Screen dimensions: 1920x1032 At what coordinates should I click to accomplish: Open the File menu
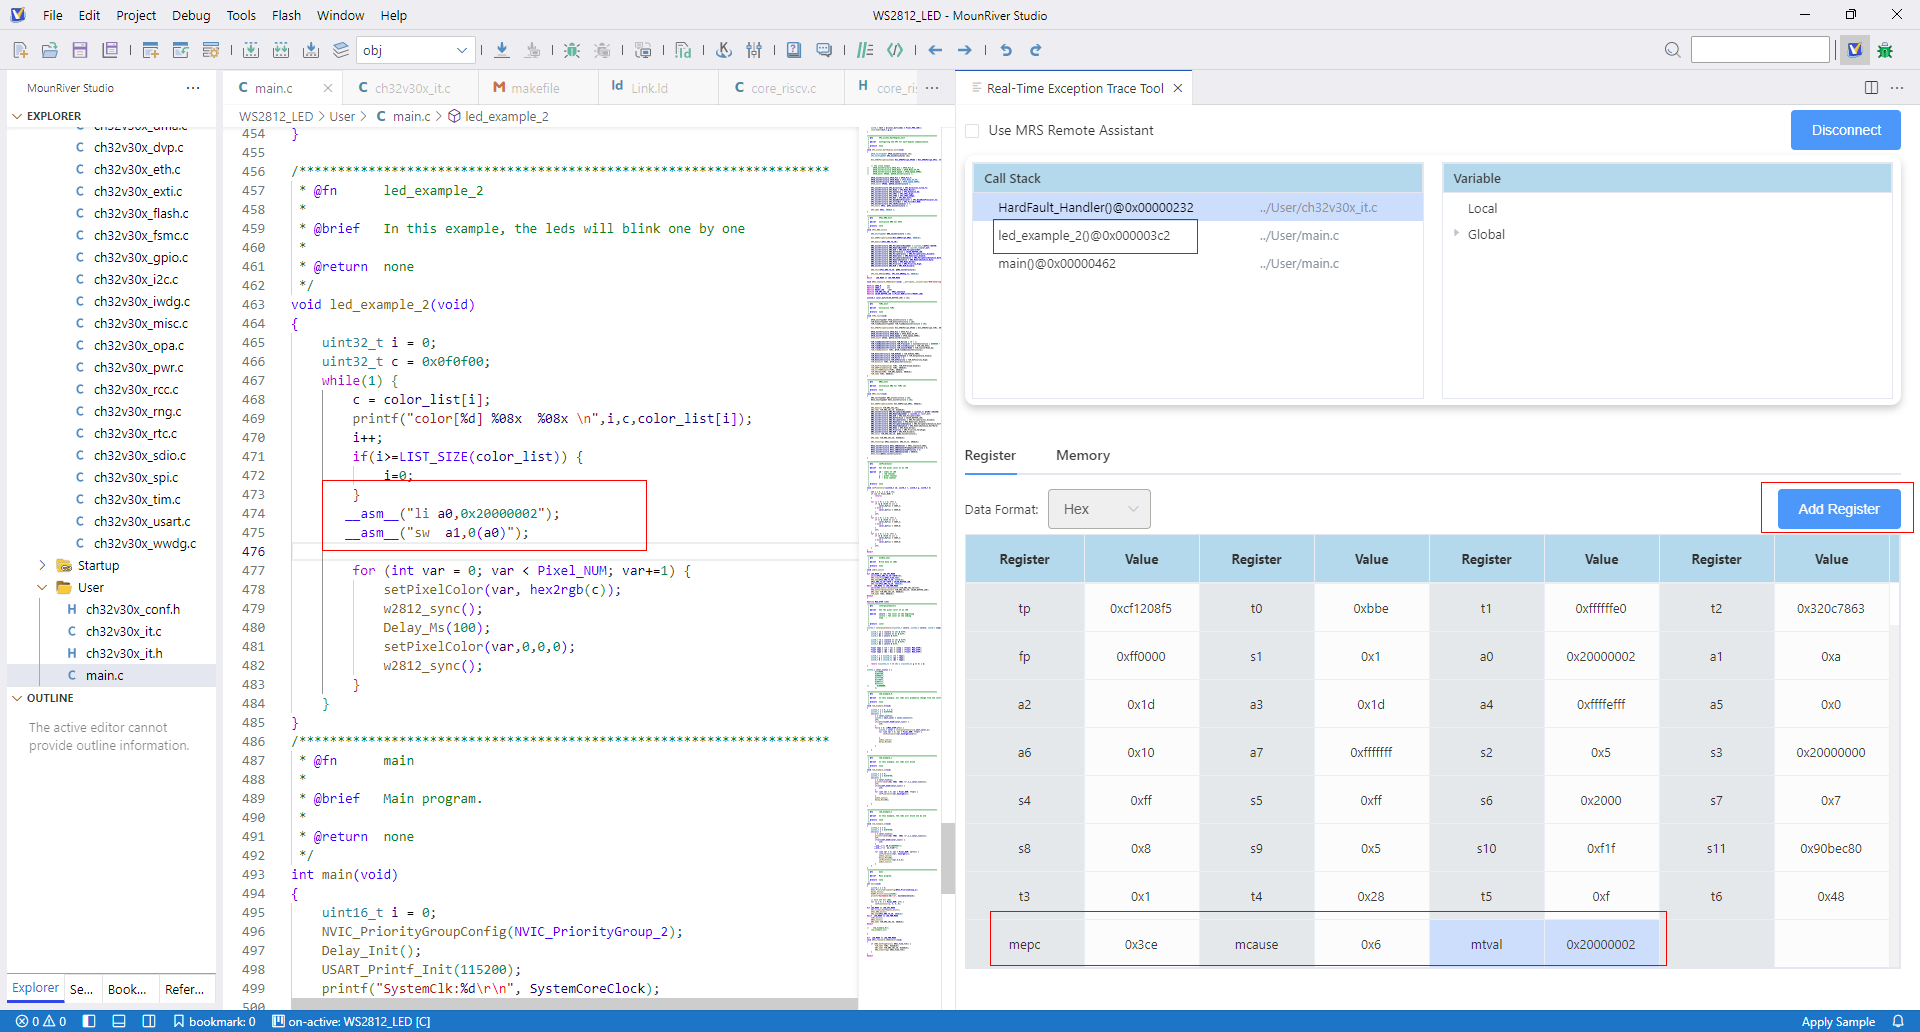click(x=53, y=15)
